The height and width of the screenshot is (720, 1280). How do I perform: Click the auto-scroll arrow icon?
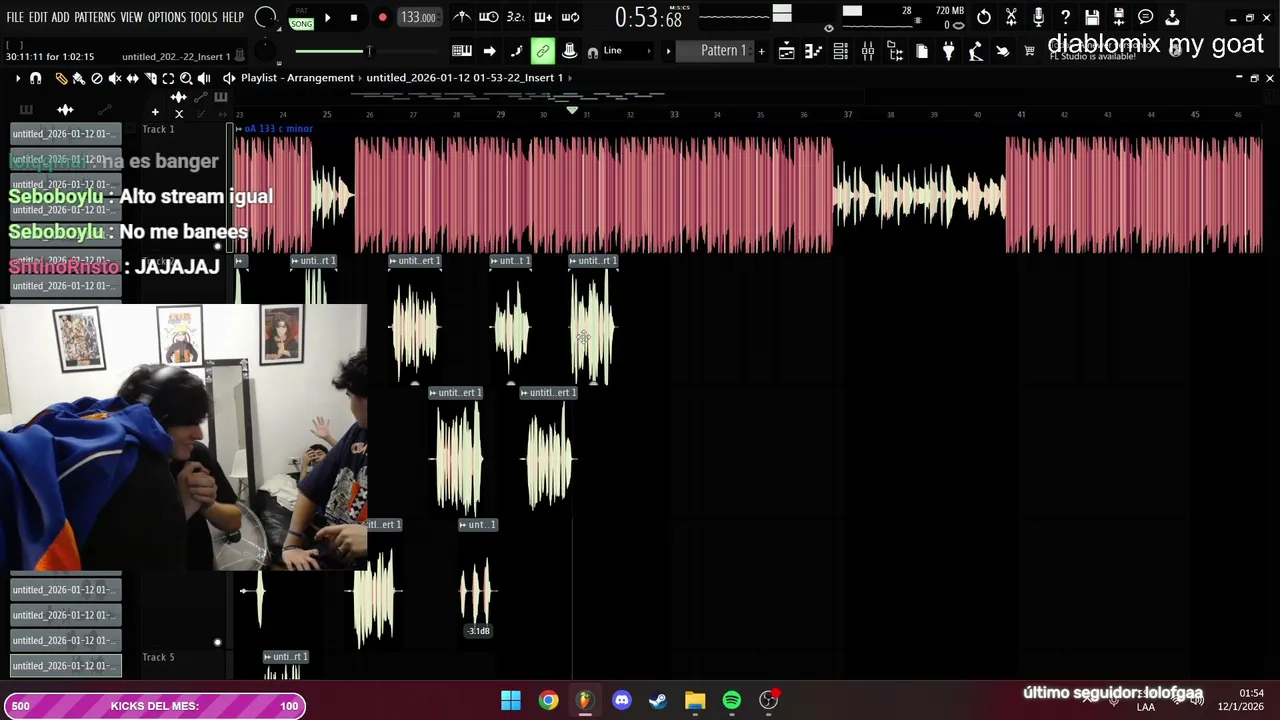(489, 51)
